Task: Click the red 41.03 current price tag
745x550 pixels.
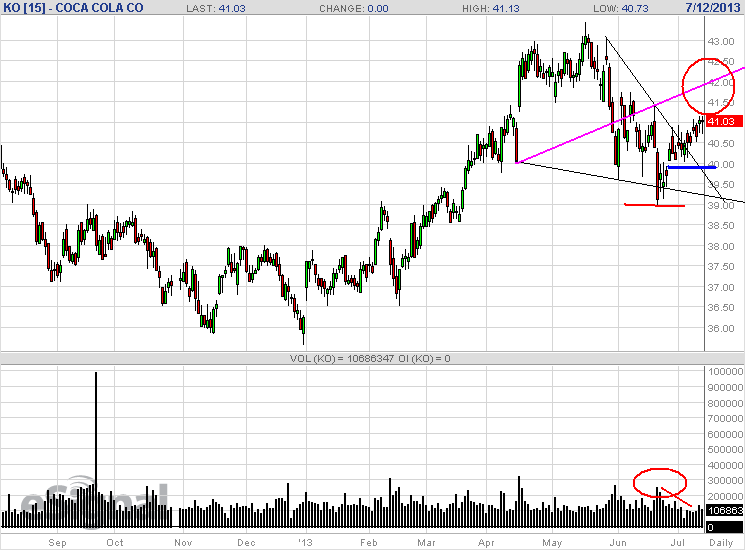Action: click(x=724, y=122)
